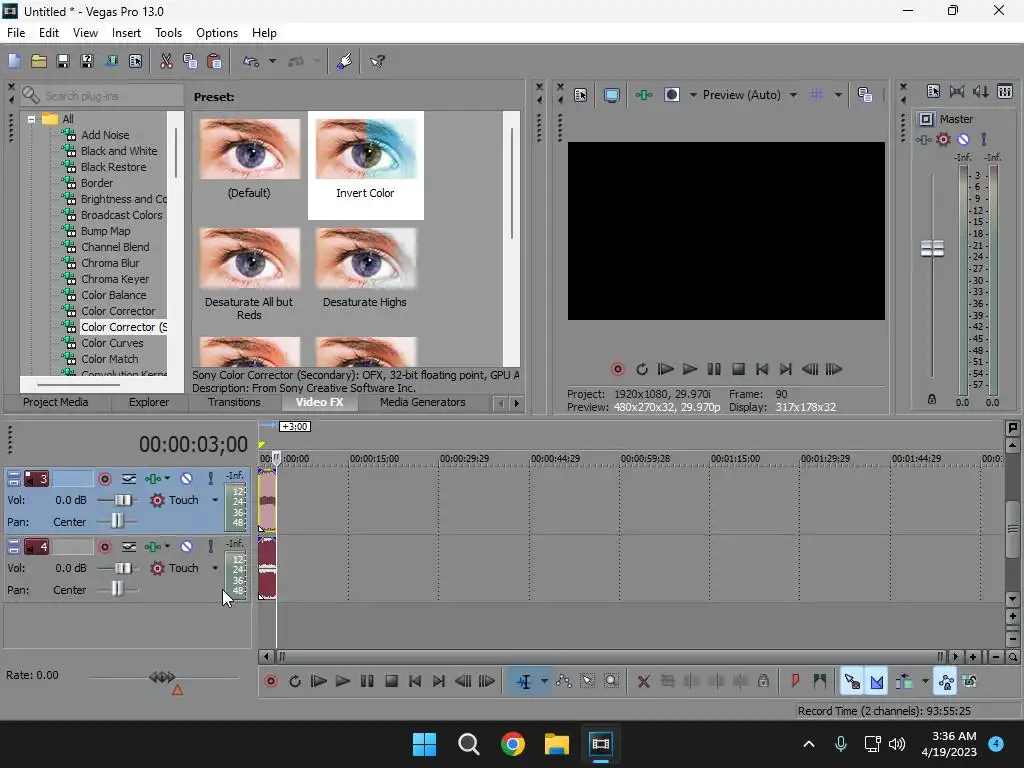Click the Cut scissors icon
Screen dimensions: 1024x768
[166, 61]
